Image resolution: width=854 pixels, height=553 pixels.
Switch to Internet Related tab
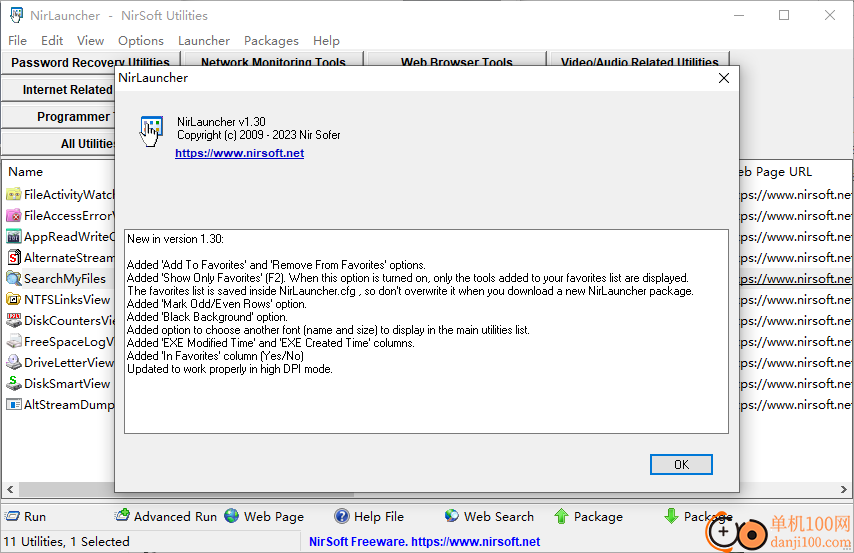[58, 89]
